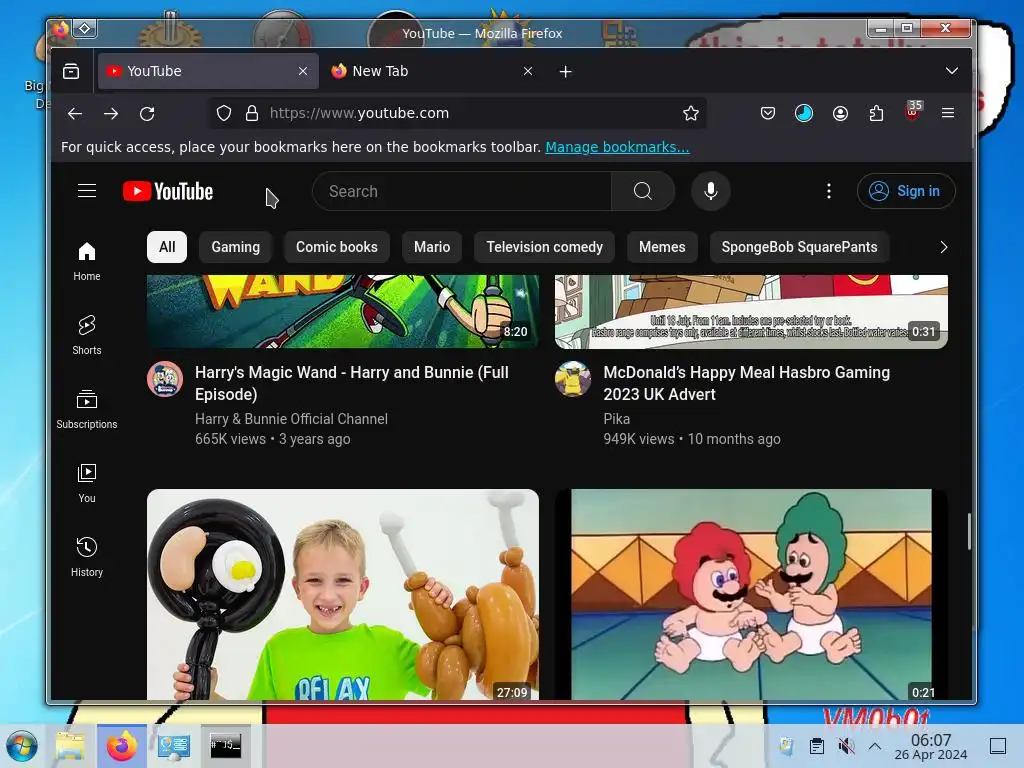Image resolution: width=1024 pixels, height=768 pixels.
Task: Open the terminal taskbar icon
Action: pos(225,746)
